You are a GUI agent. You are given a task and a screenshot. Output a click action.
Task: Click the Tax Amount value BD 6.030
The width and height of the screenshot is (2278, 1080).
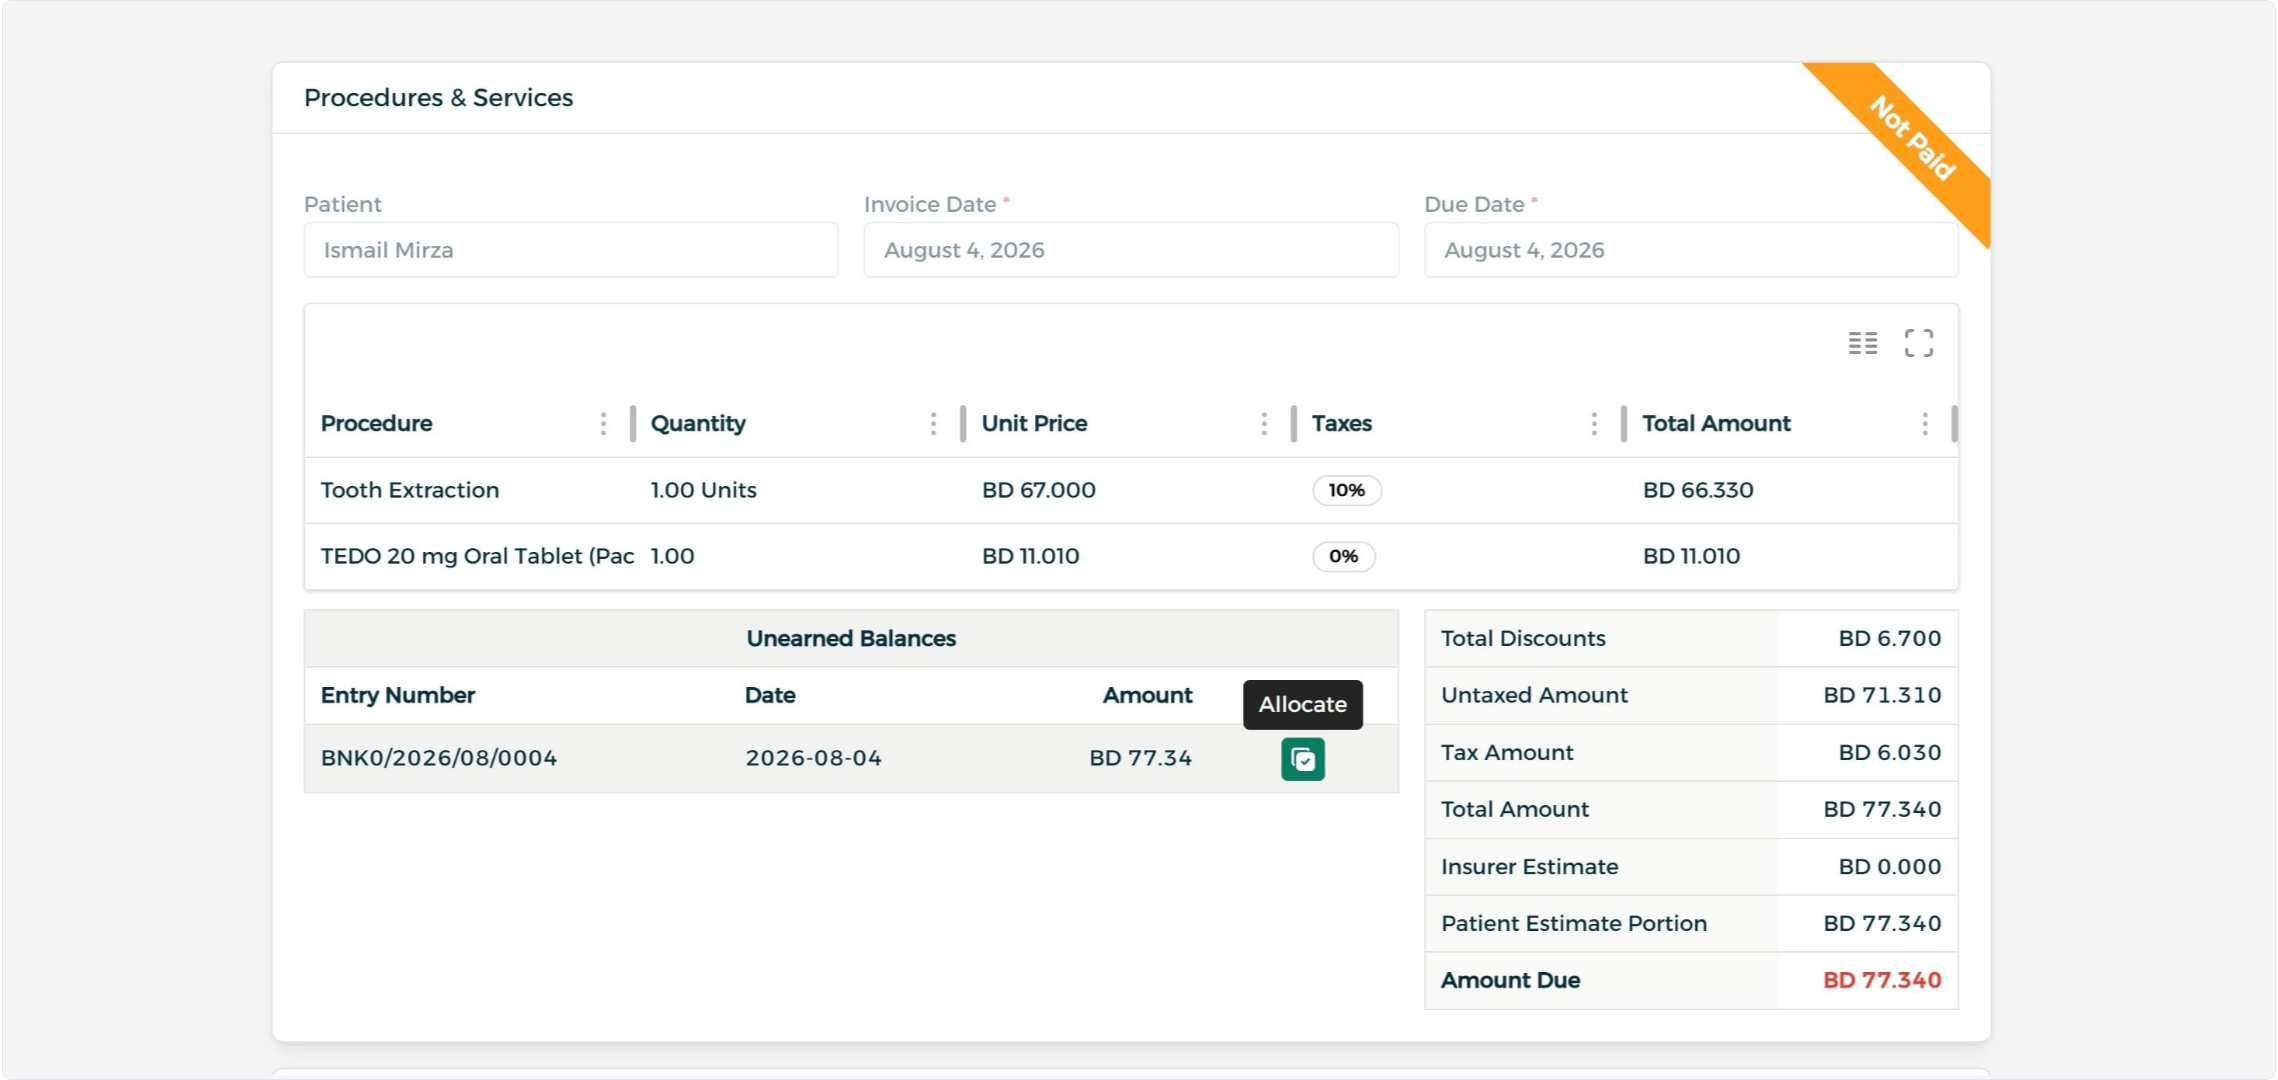point(1890,752)
